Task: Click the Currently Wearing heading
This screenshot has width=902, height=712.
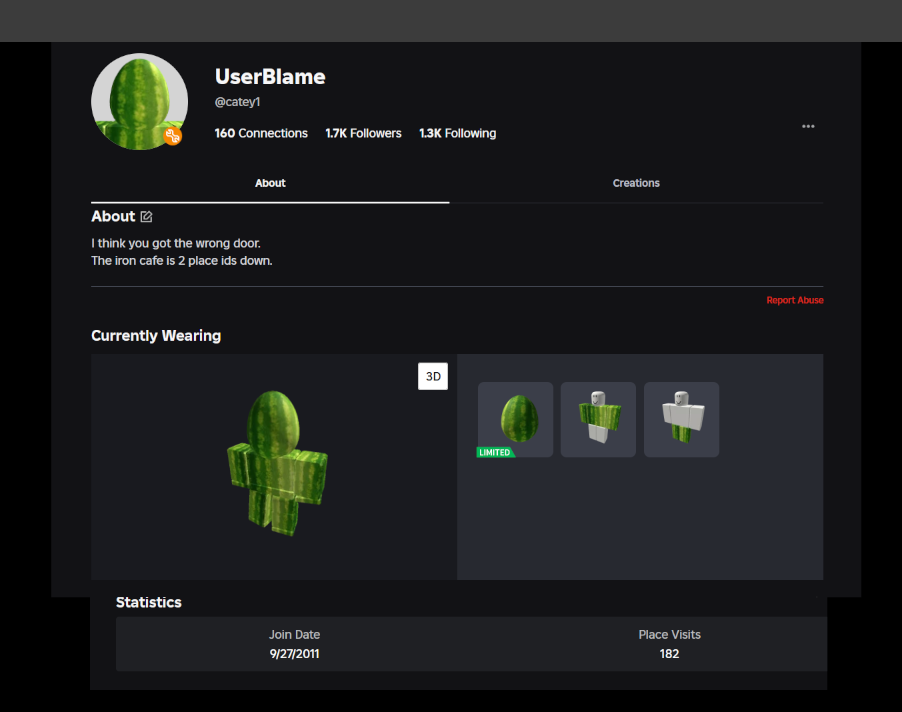Action: pos(156,336)
